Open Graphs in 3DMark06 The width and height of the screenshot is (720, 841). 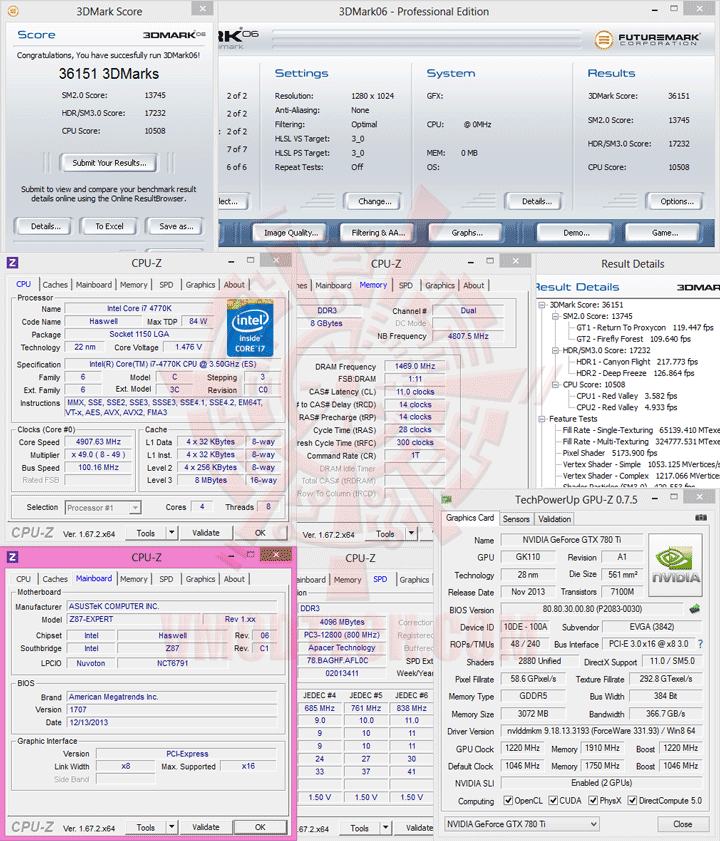point(467,233)
